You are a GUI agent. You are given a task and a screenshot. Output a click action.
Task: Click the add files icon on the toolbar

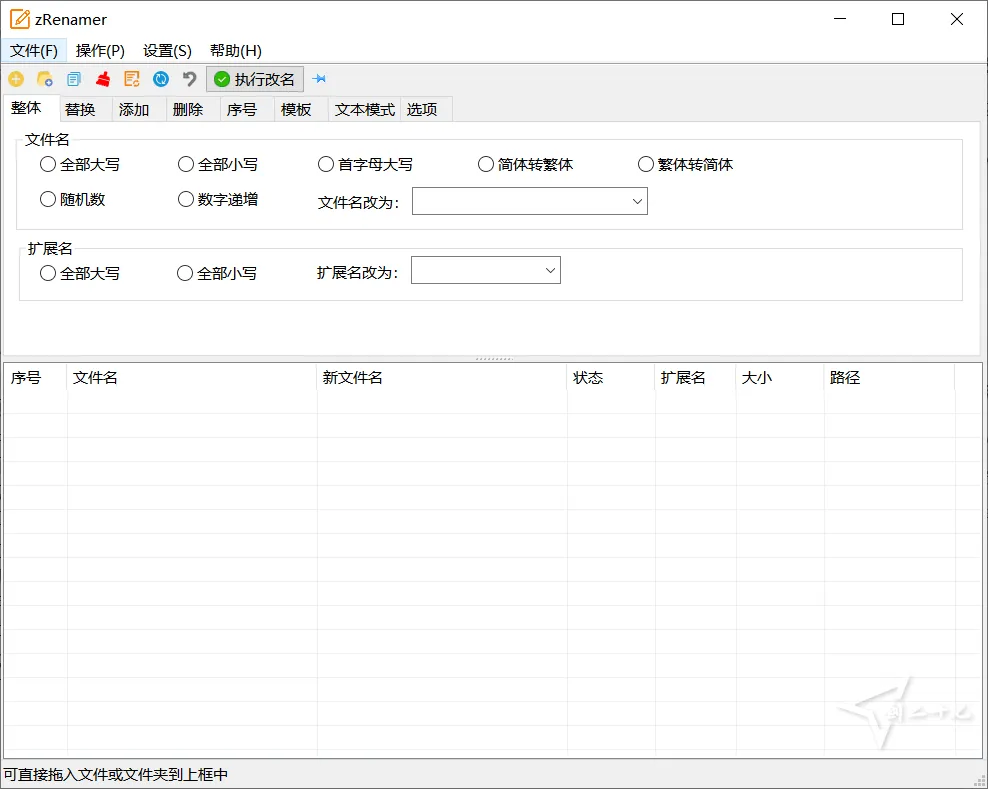(16, 78)
